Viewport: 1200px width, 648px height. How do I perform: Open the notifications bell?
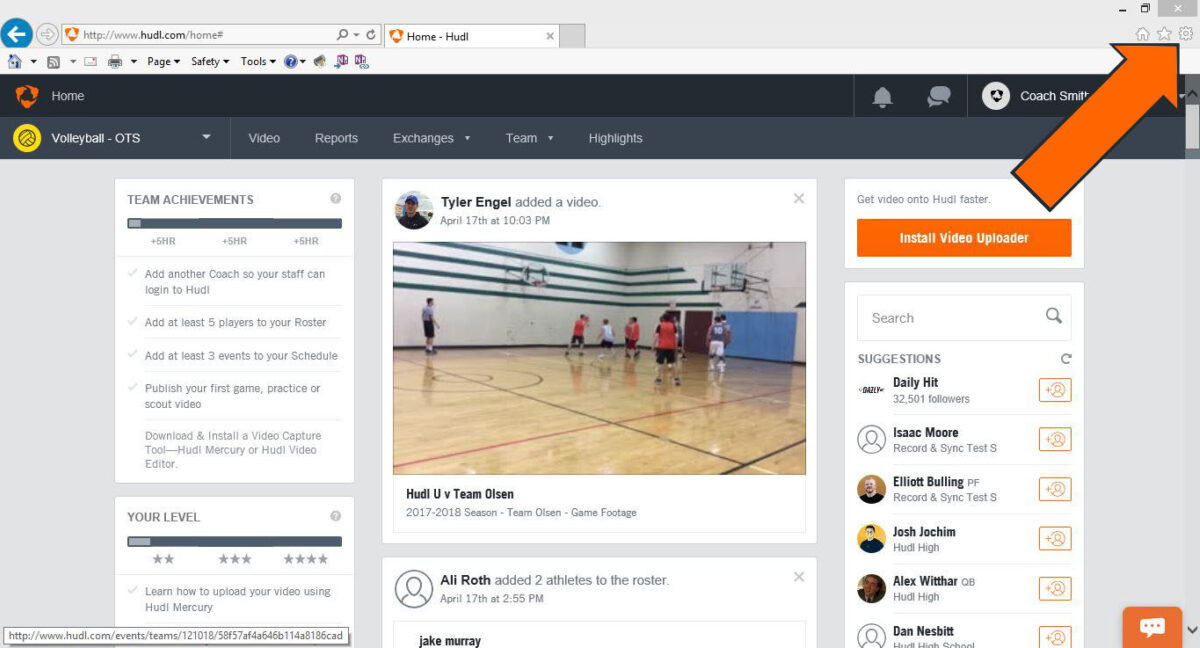pyautogui.click(x=882, y=97)
